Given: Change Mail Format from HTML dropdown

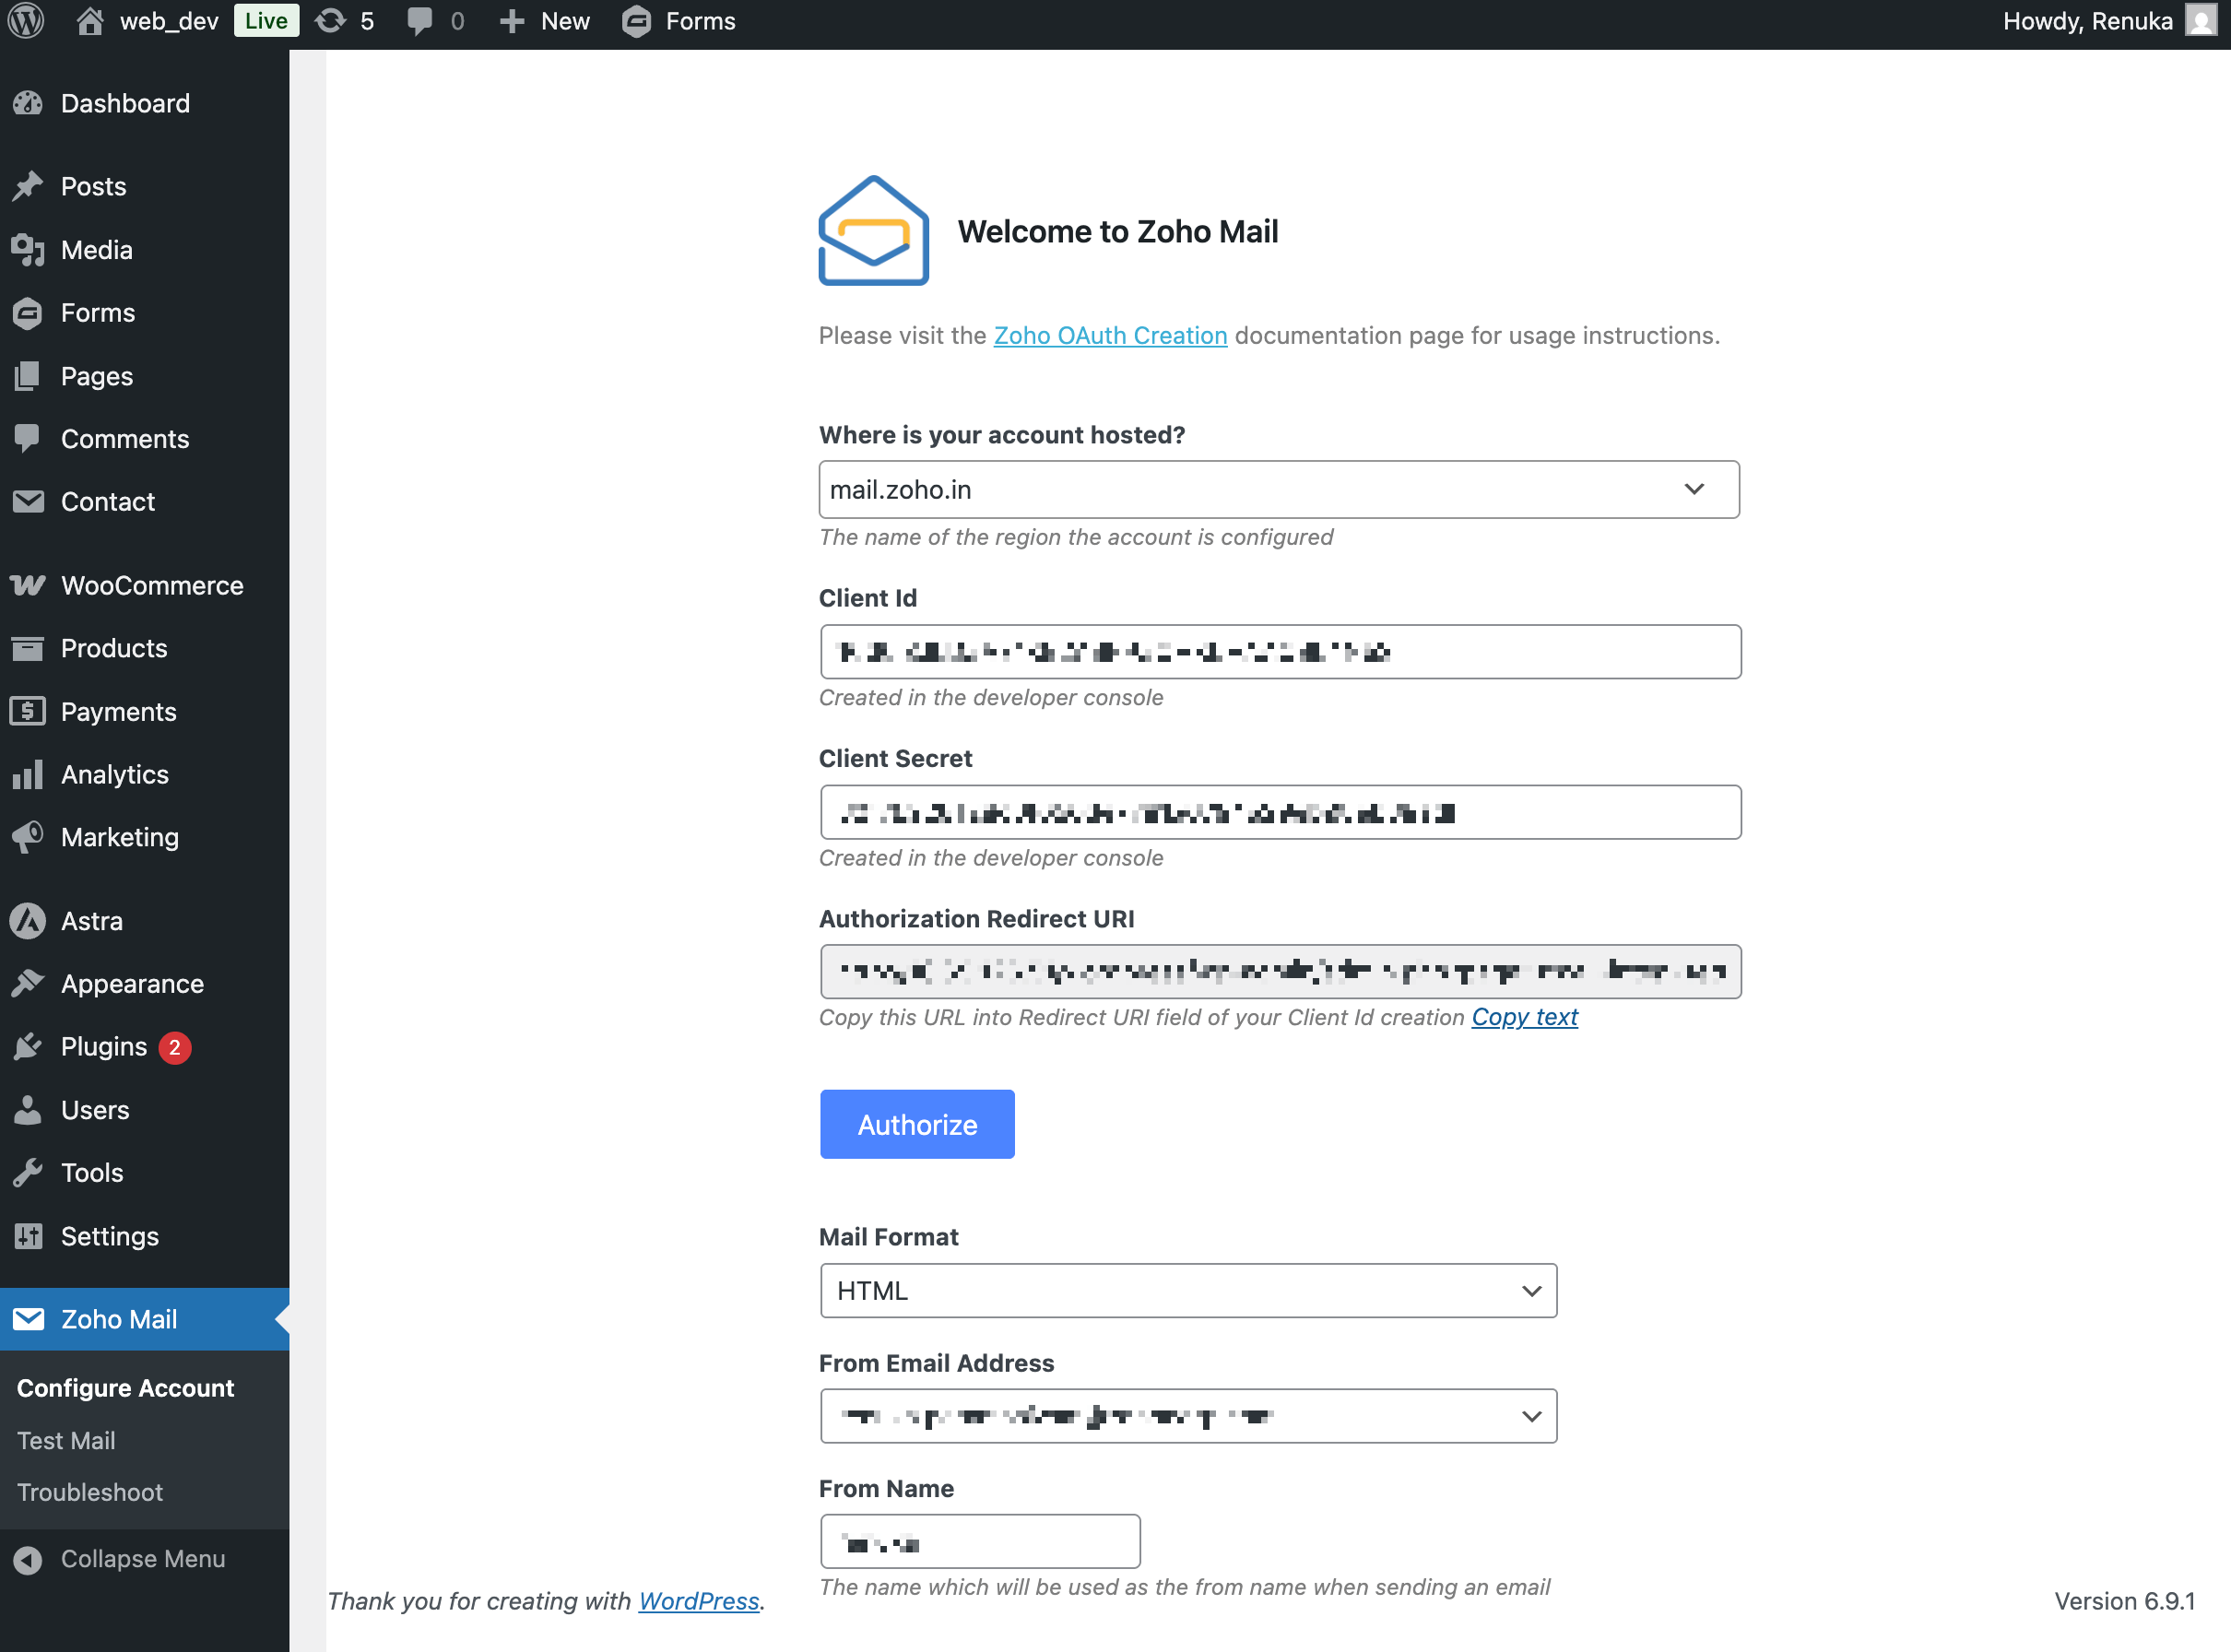Looking at the screenshot, I should click(1188, 1290).
